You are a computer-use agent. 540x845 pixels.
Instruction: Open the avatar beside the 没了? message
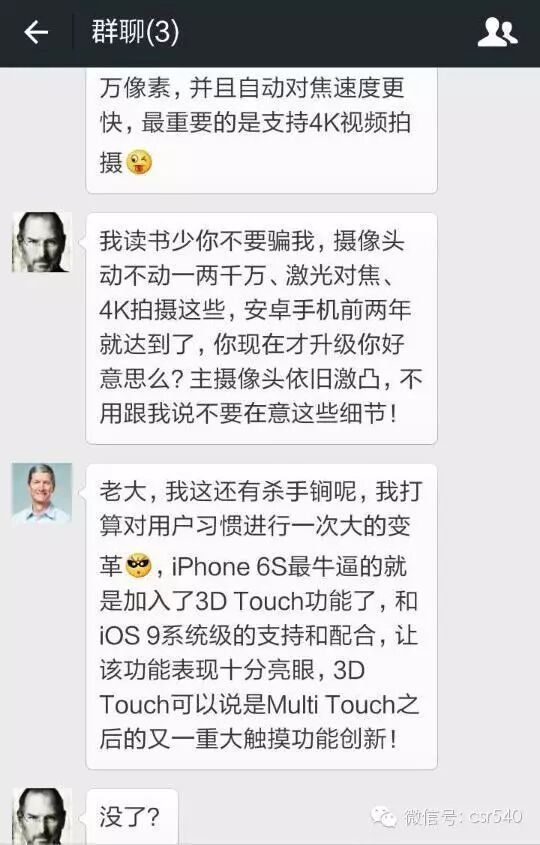(41, 816)
